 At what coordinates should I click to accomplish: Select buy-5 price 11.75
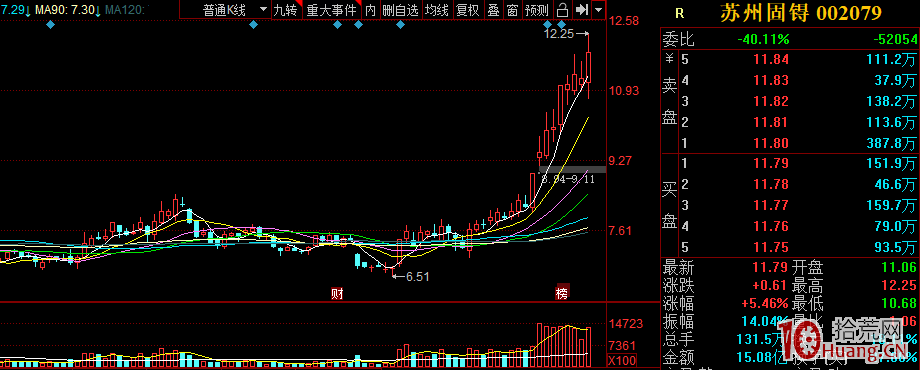point(771,247)
